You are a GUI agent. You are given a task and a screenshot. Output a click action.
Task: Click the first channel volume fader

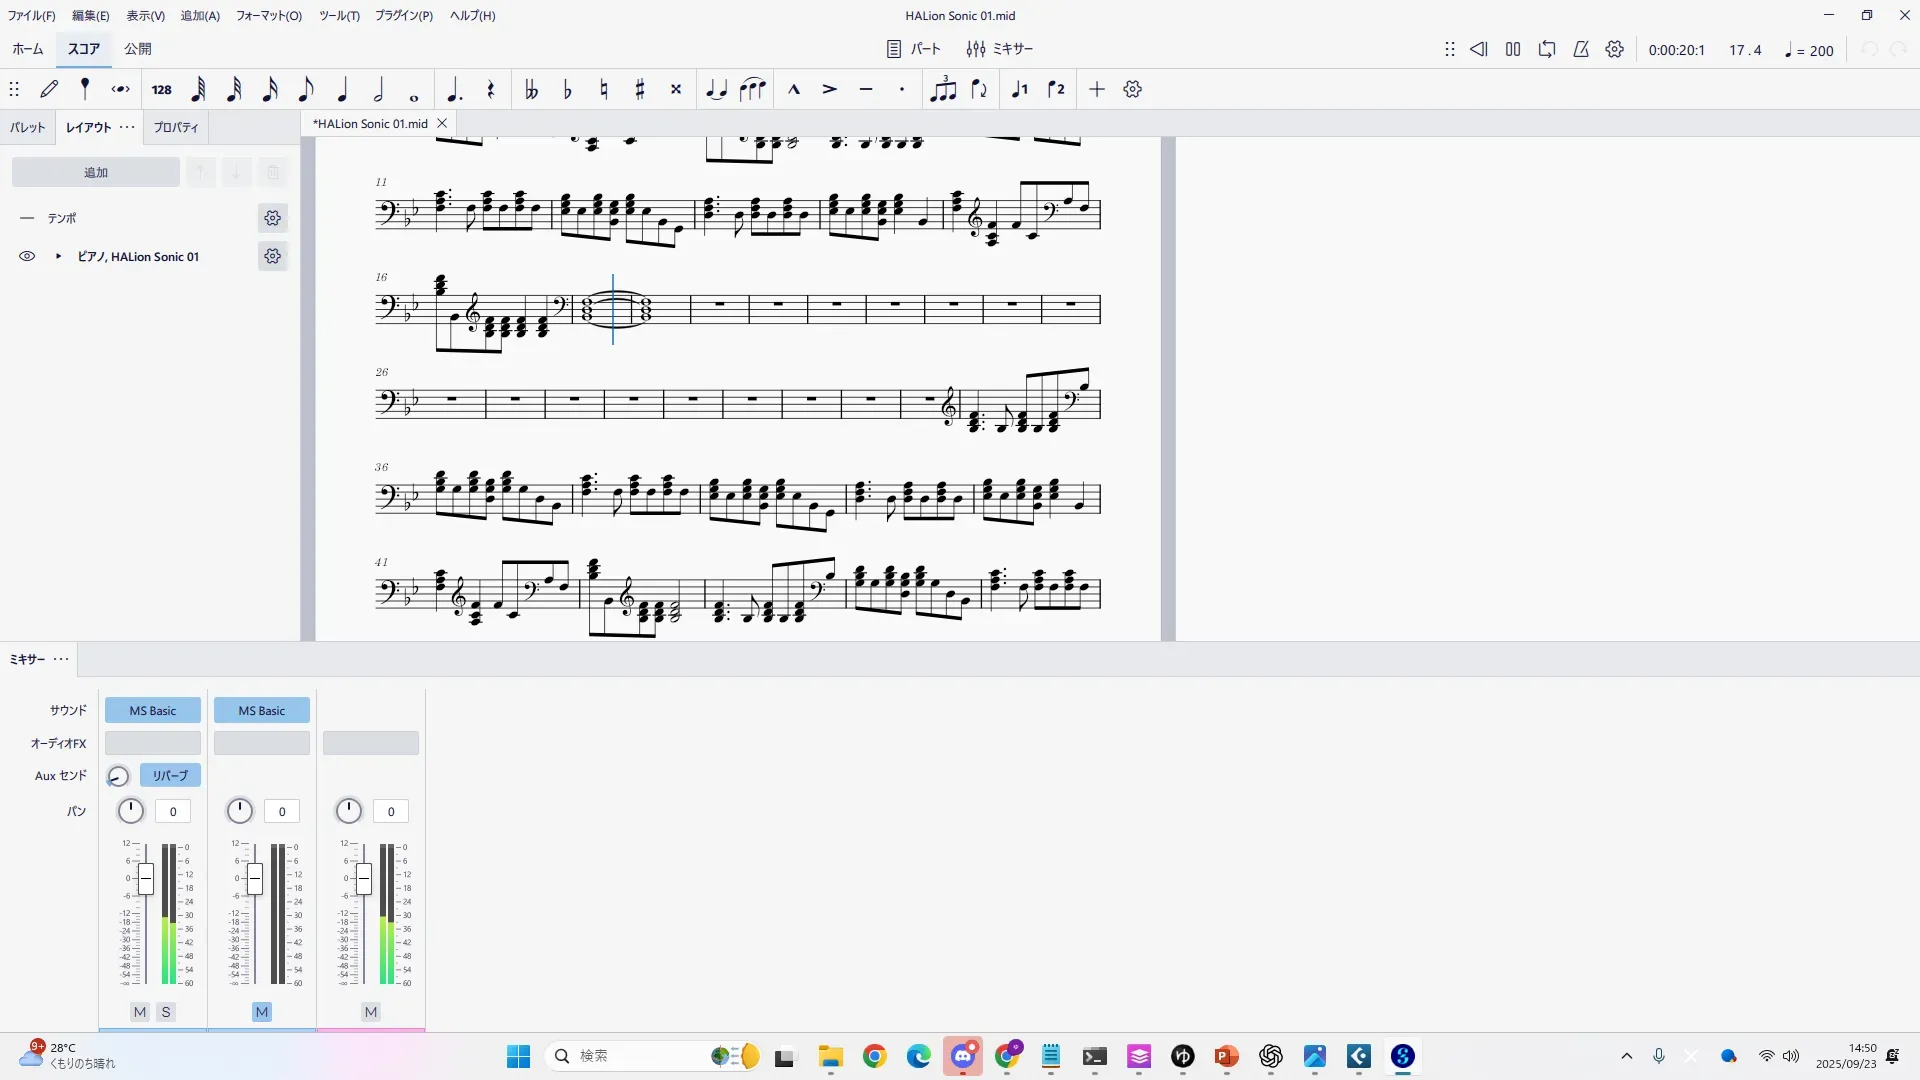146,879
